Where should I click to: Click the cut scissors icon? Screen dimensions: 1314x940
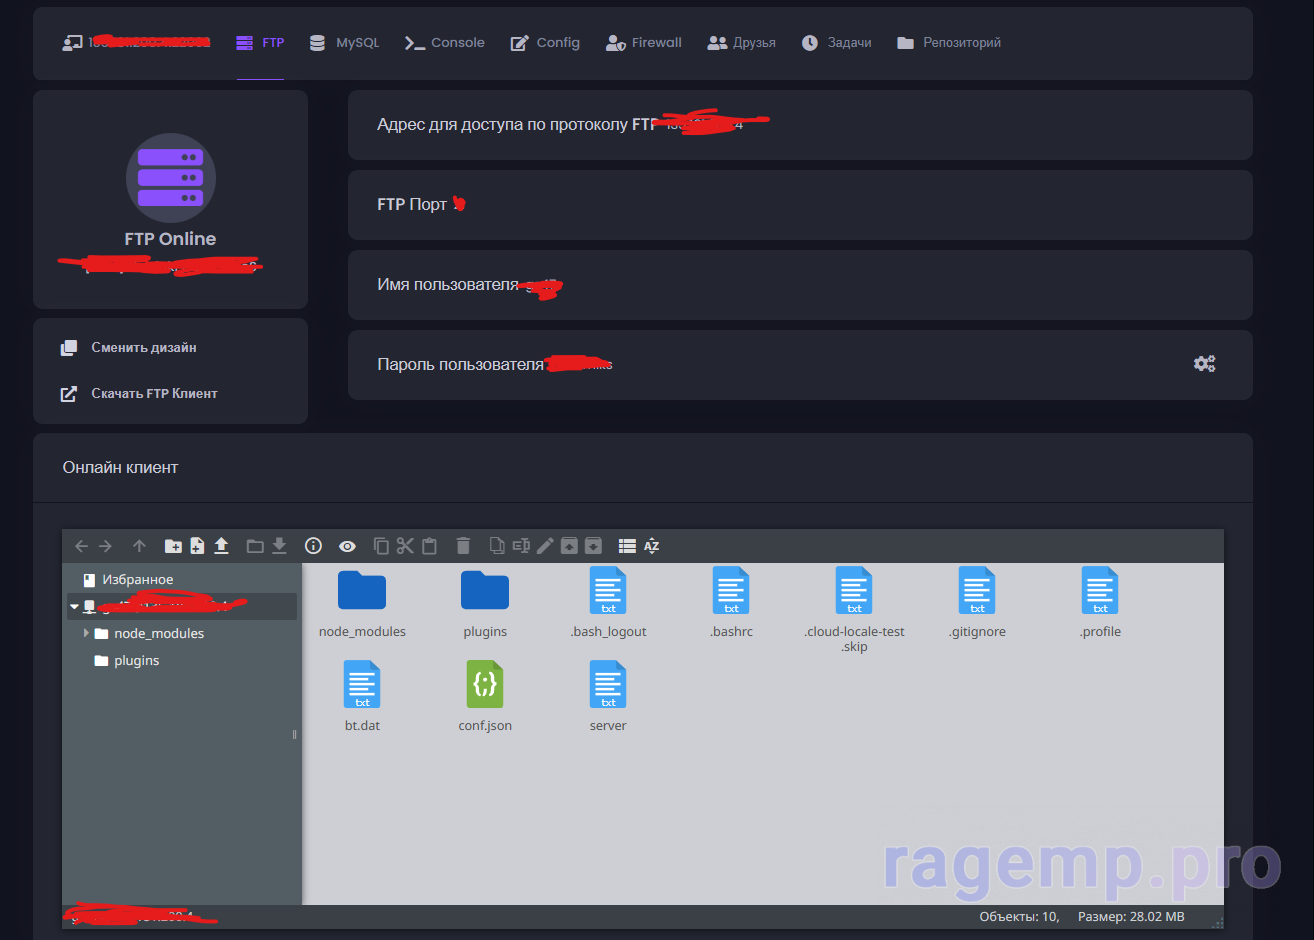405,546
